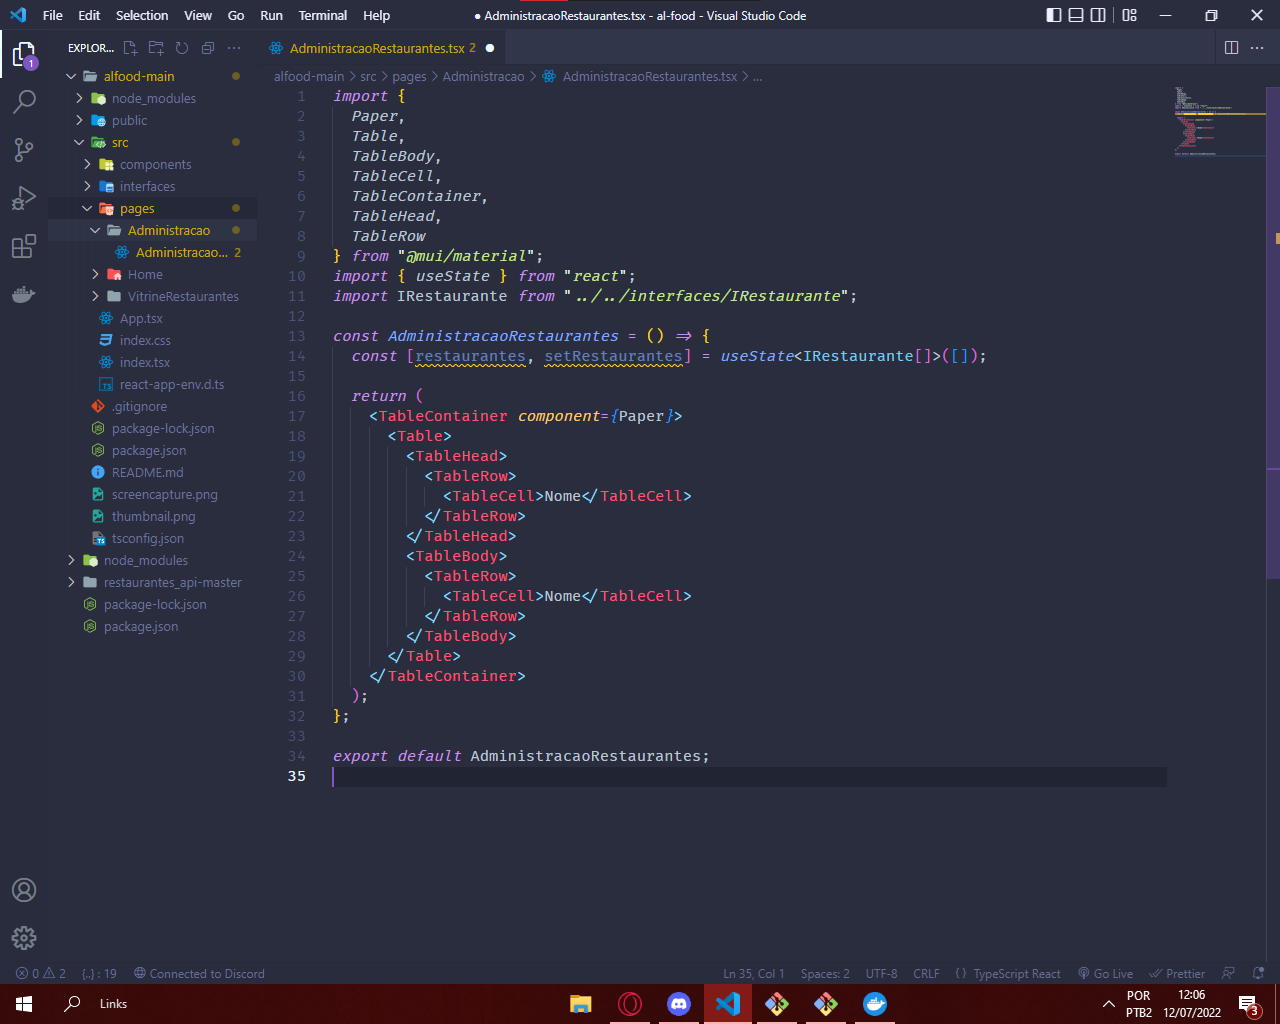Open errors and warnings count in status bar
This screenshot has width=1280, height=1024.
pos(41,973)
